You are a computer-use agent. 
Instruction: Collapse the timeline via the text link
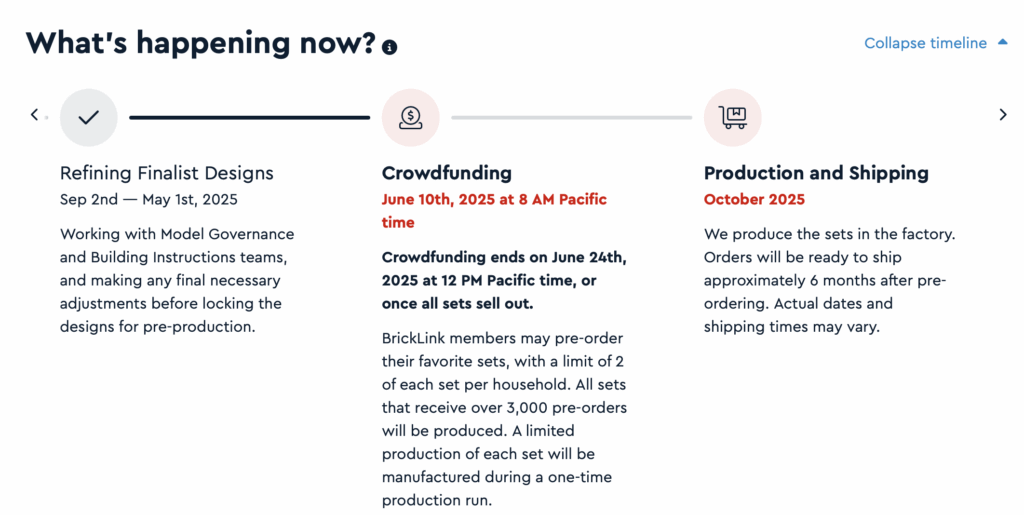[x=925, y=43]
